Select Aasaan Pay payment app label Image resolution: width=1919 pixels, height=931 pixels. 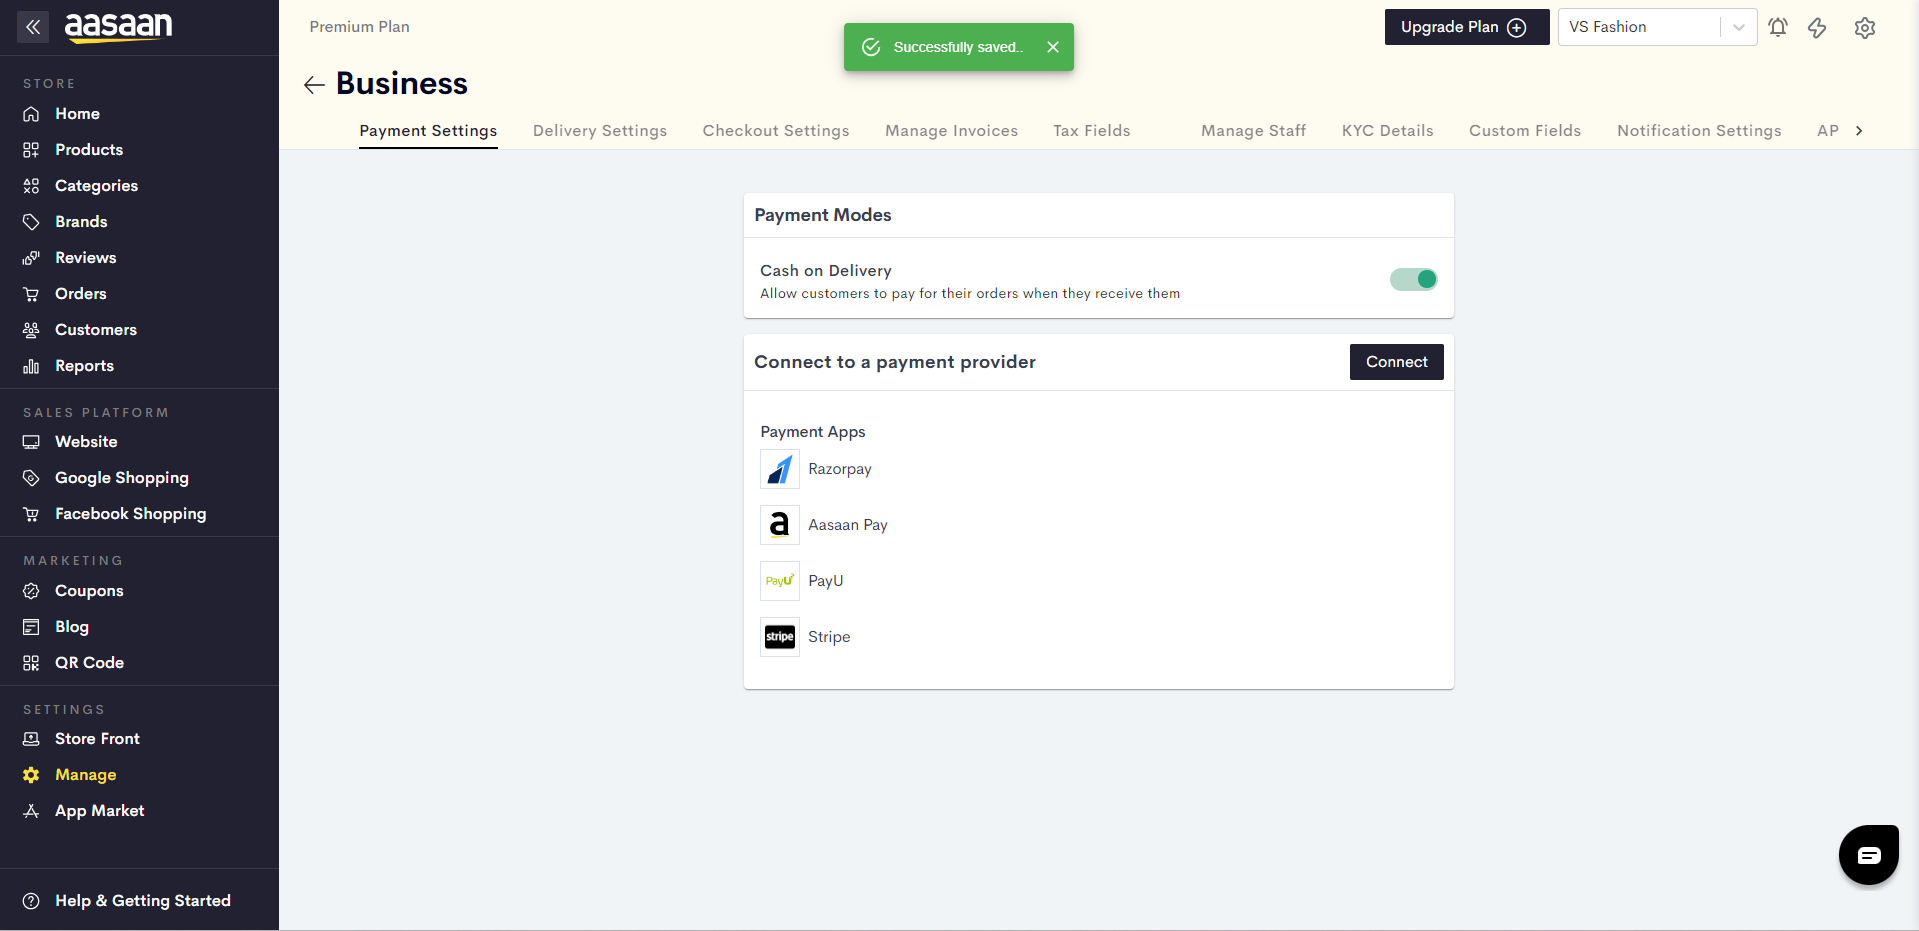(x=848, y=525)
